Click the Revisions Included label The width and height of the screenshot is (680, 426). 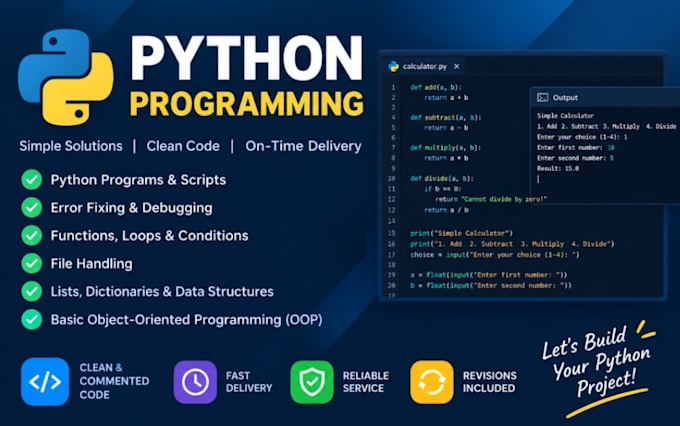click(490, 382)
